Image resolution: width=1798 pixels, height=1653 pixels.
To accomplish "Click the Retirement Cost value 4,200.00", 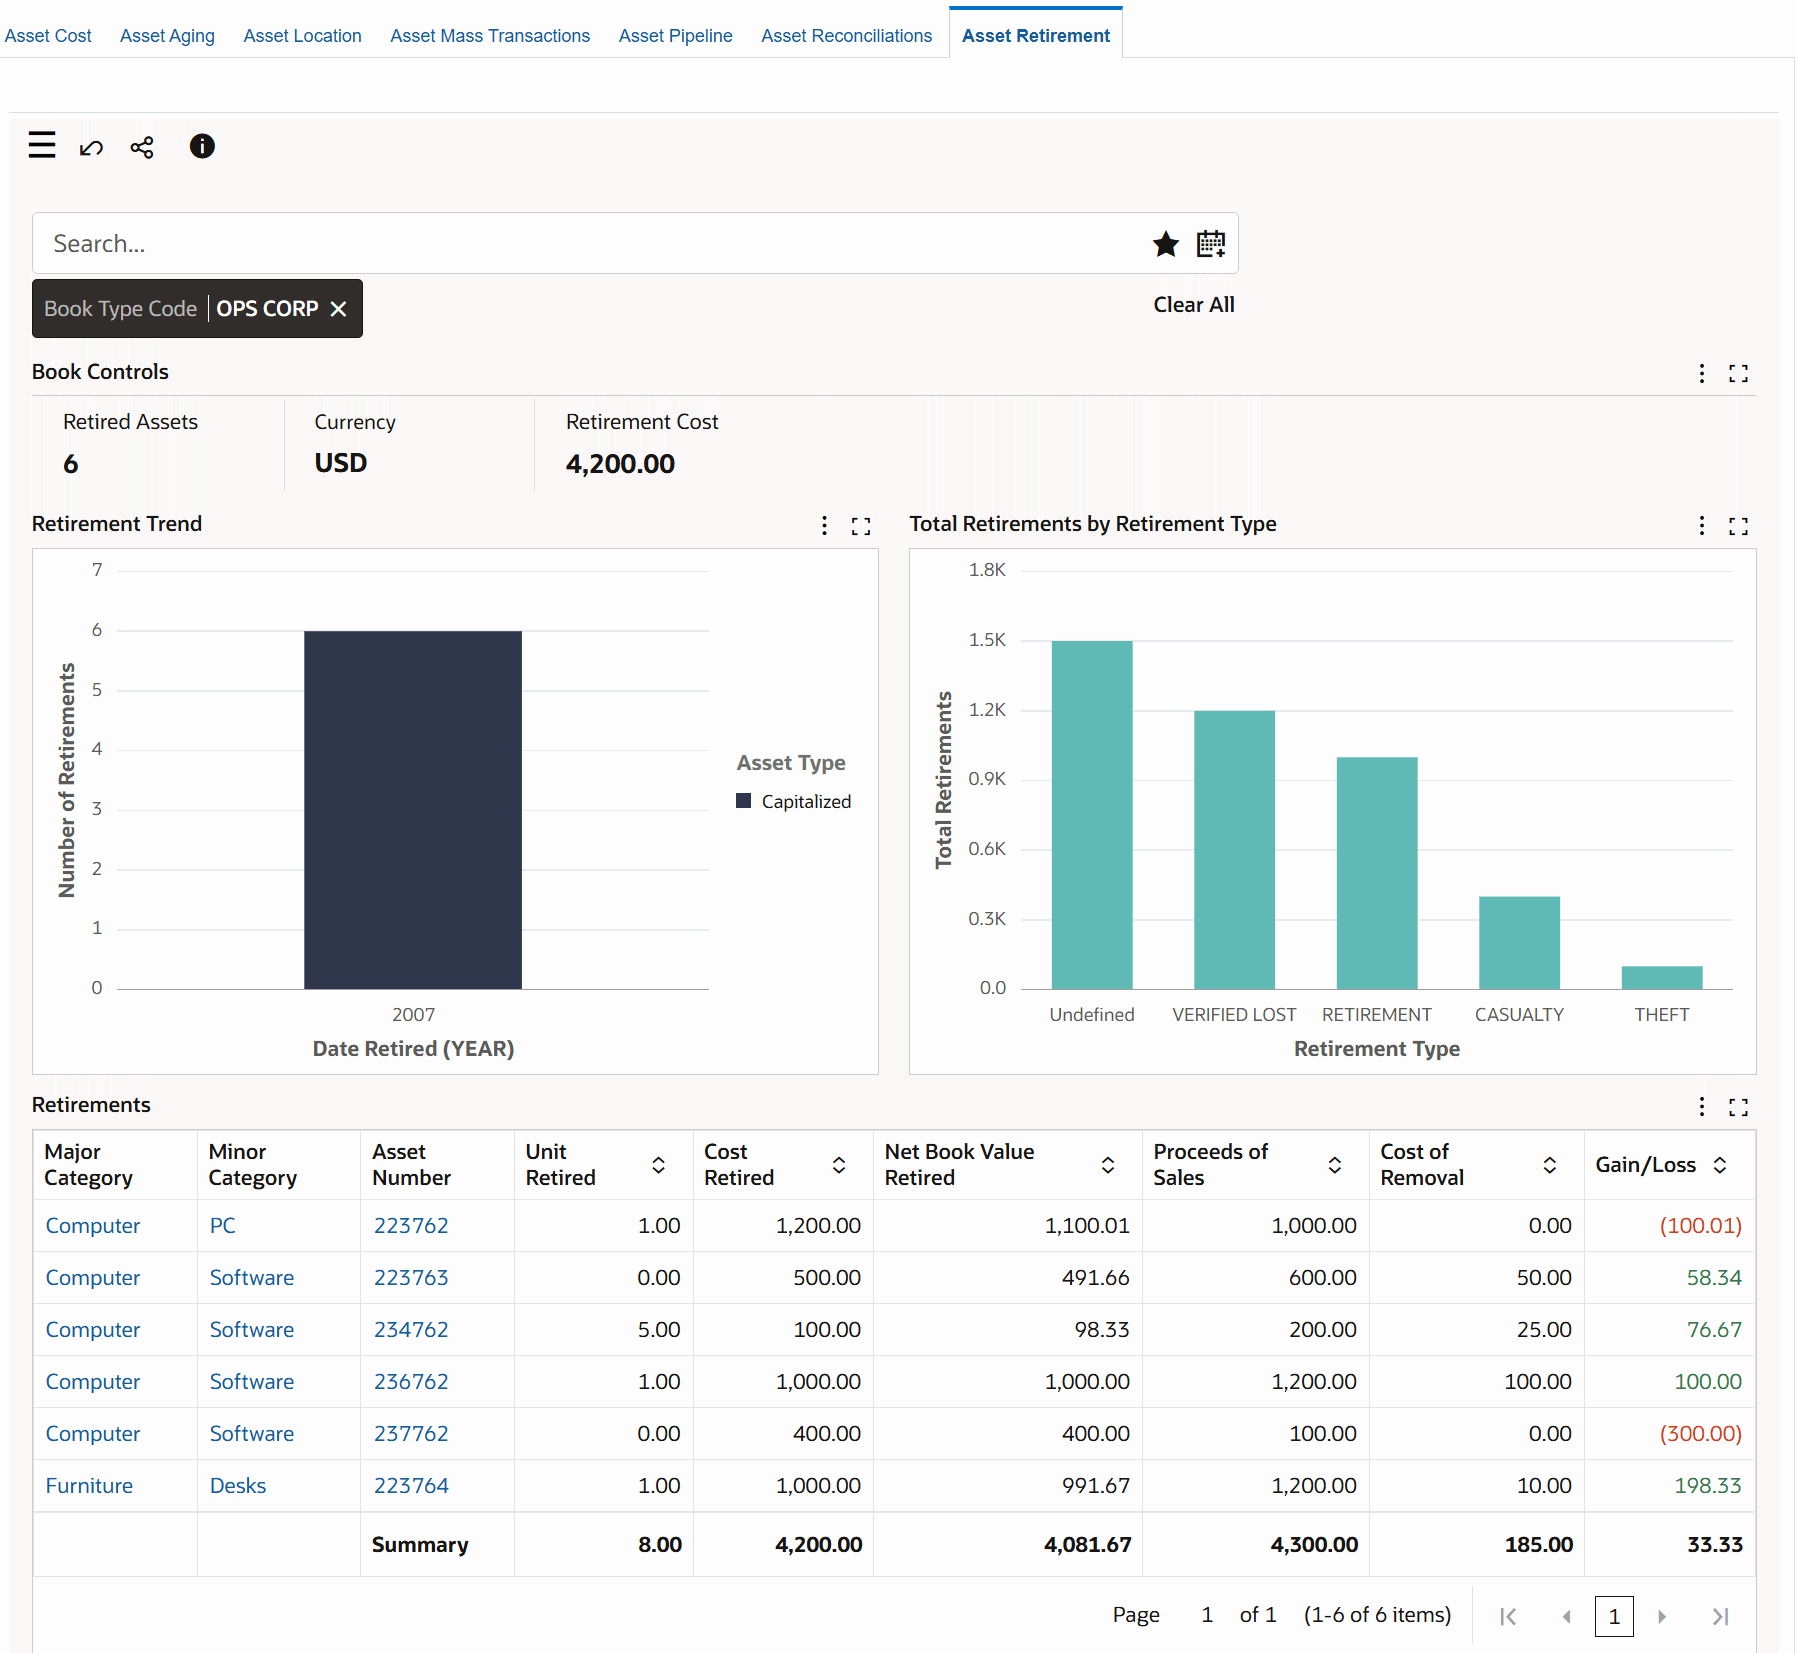I will coord(620,464).
